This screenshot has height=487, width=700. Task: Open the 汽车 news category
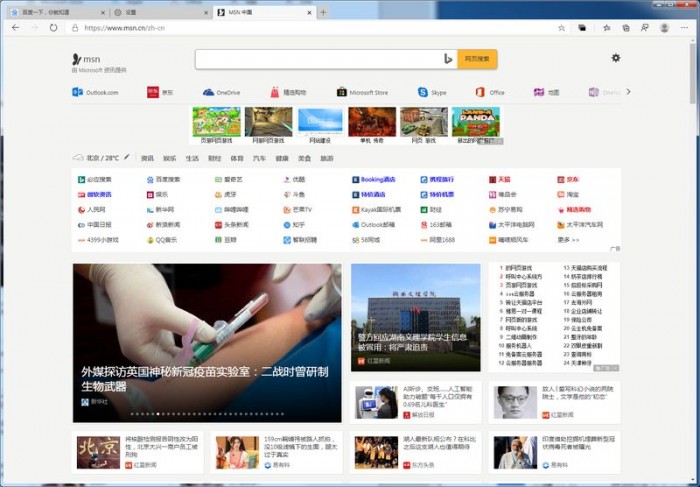coord(259,158)
